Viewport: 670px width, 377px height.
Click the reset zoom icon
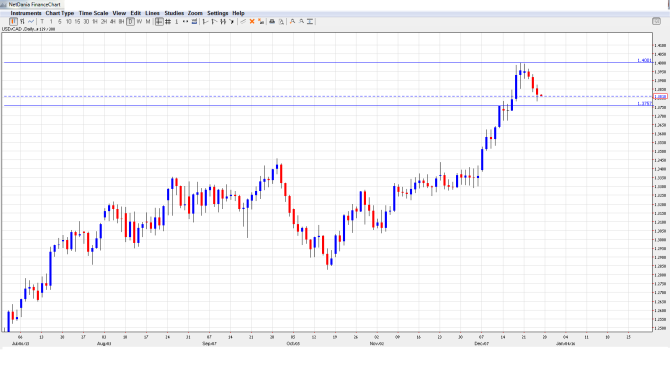coord(310,21)
